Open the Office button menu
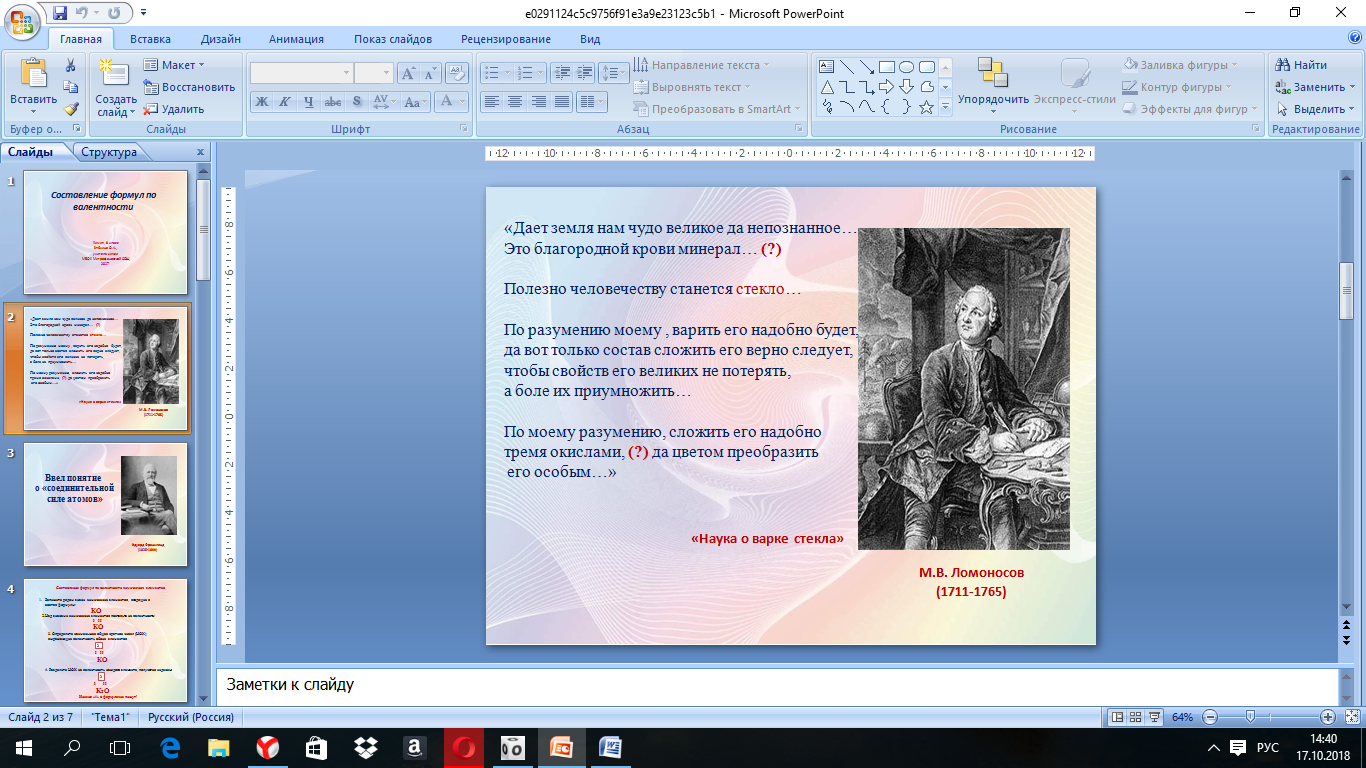The height and width of the screenshot is (768, 1366). [22, 21]
